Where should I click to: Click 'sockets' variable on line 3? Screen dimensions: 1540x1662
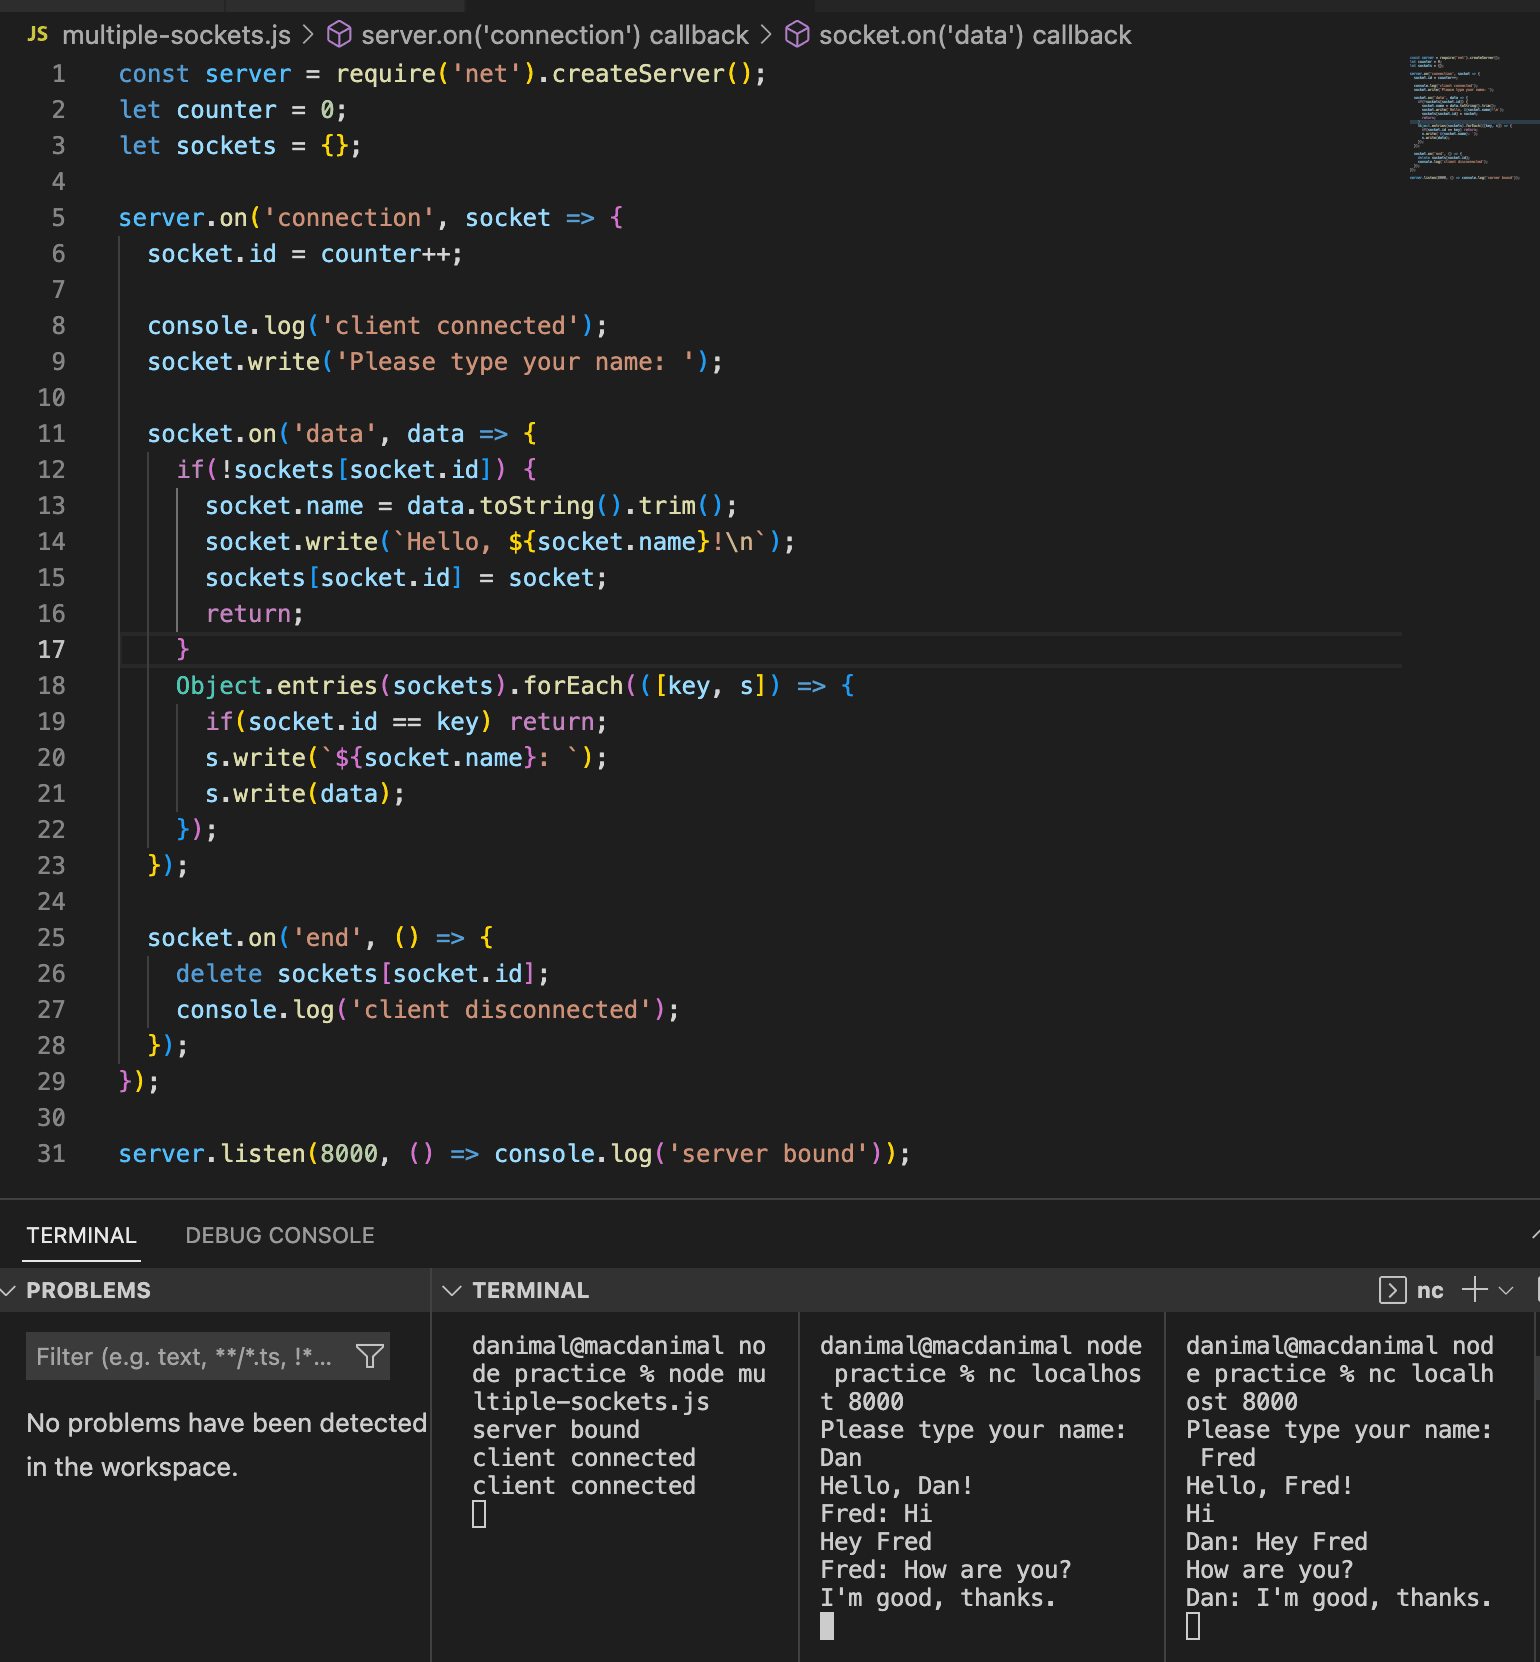(226, 146)
